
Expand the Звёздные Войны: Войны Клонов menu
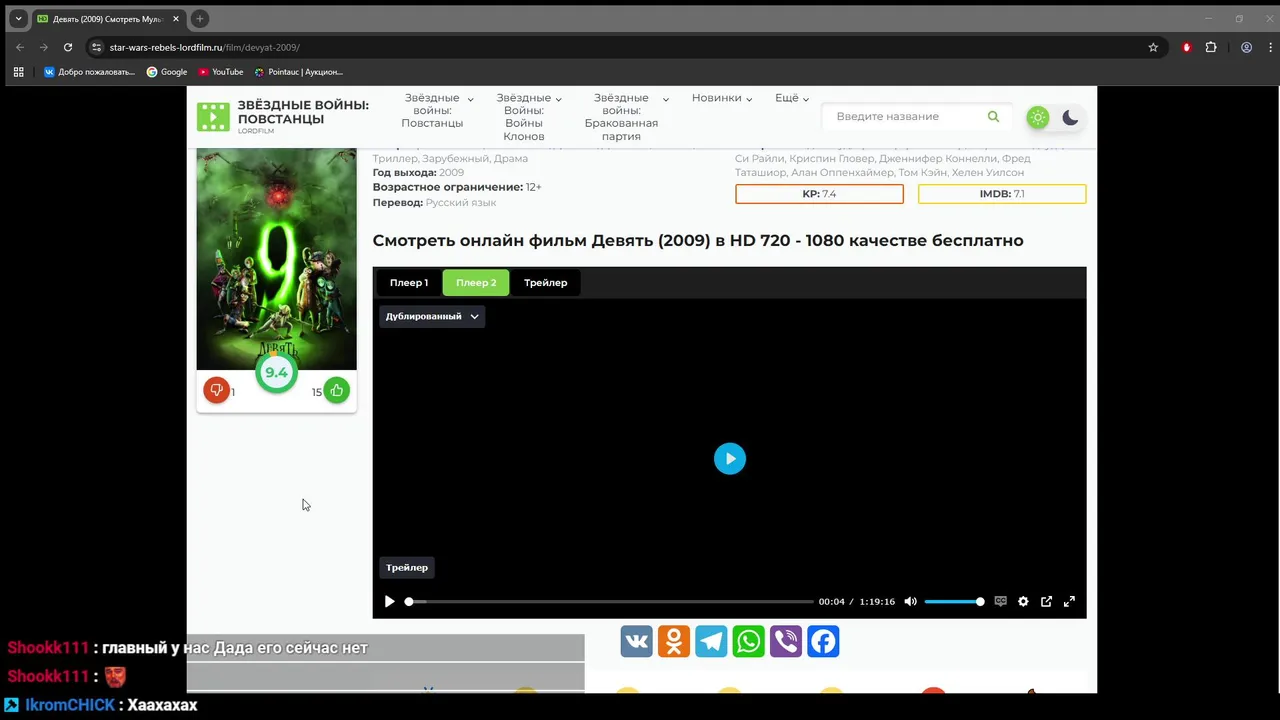(529, 116)
